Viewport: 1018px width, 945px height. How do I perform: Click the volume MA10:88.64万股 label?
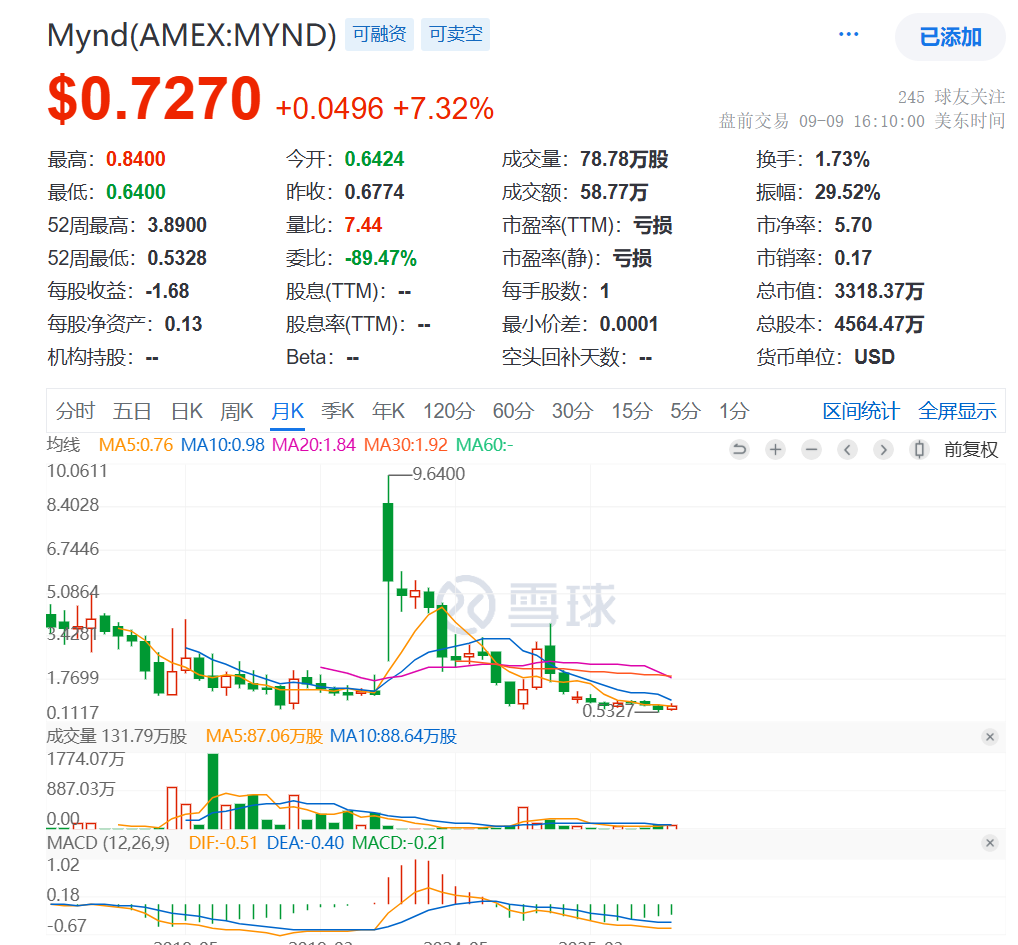393,737
